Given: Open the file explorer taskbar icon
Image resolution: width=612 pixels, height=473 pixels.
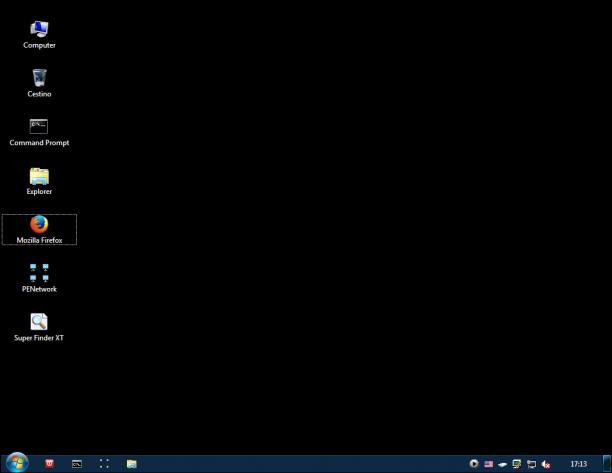Looking at the screenshot, I should (x=132, y=464).
